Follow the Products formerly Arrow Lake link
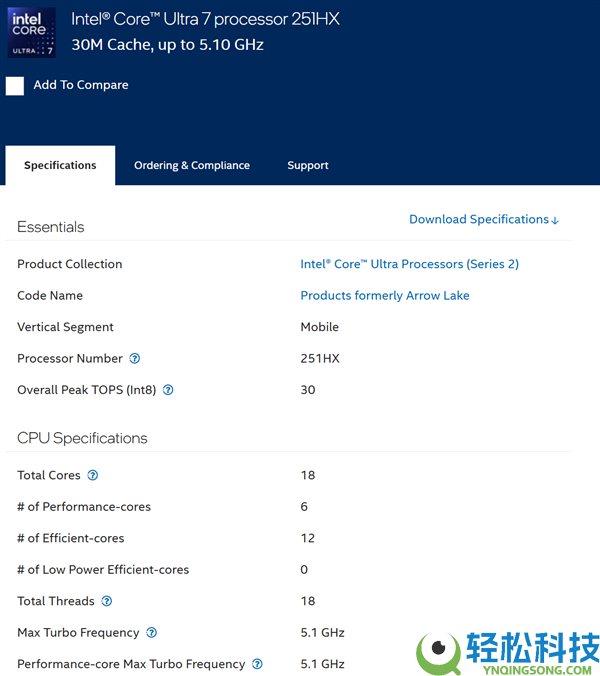The image size is (600, 676). [385, 296]
